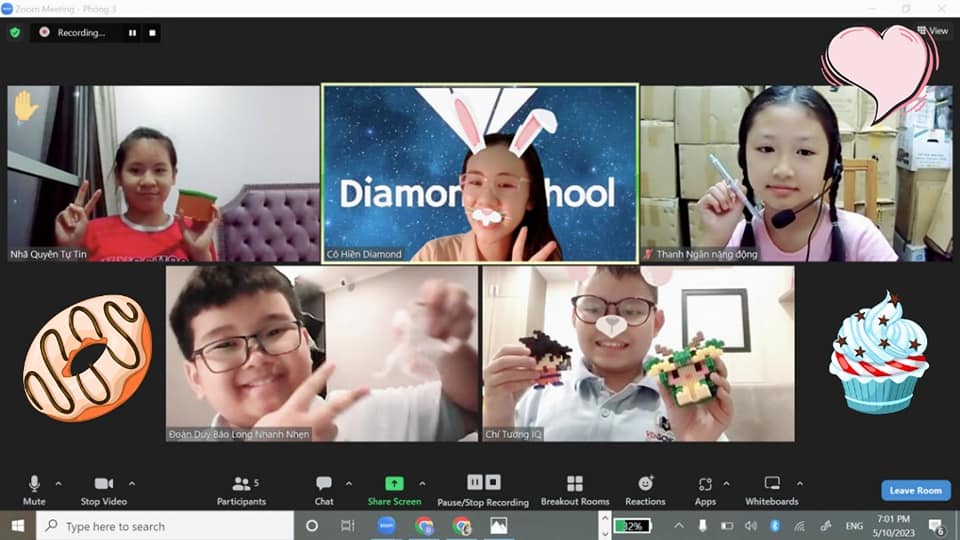This screenshot has width=960, height=540.
Task: Expand audio options arrow next to Mute
Action: click(x=58, y=484)
